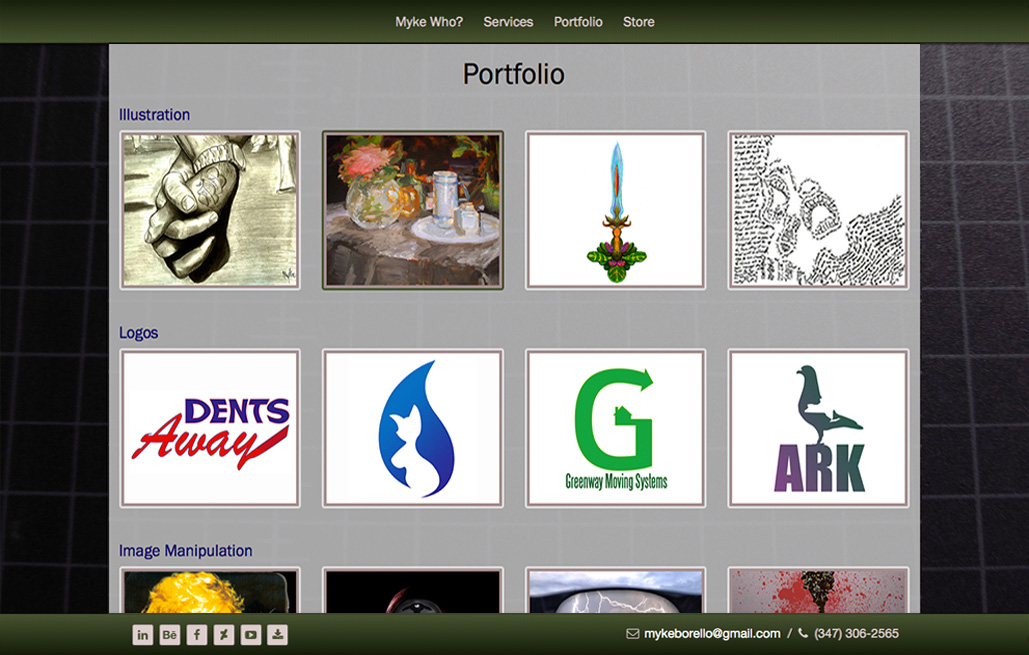Open the Myke Who? menu item

[x=429, y=22]
